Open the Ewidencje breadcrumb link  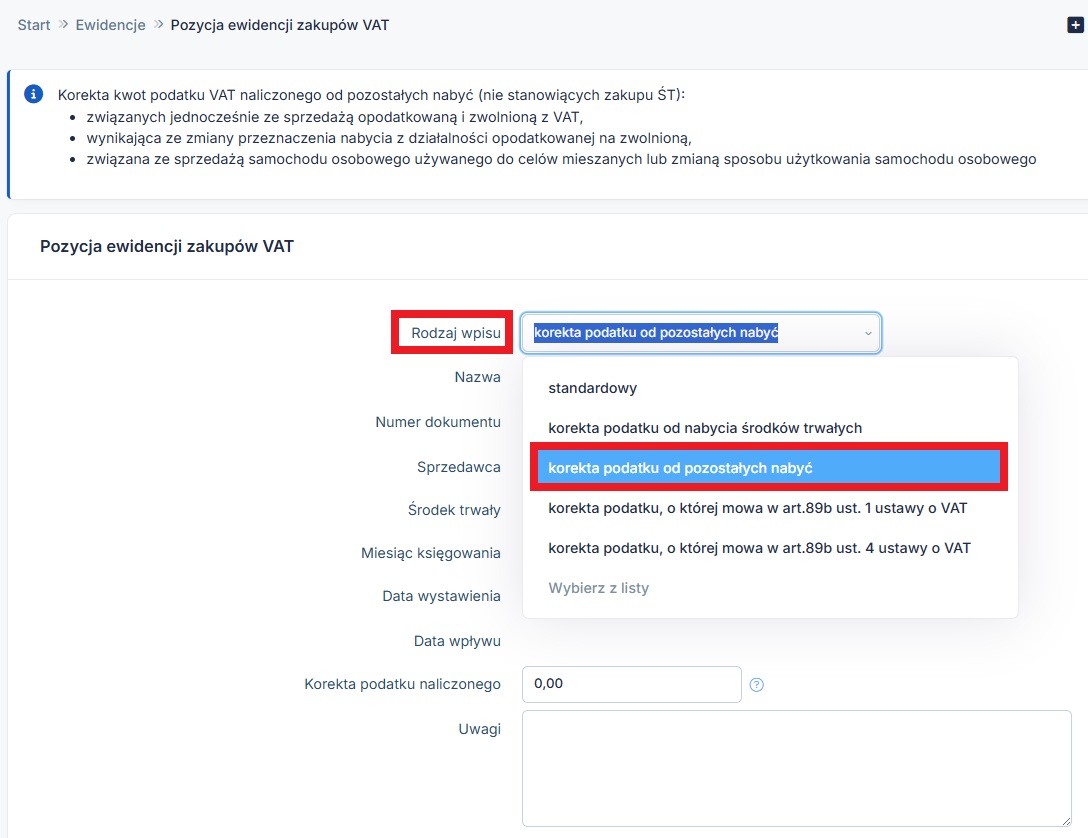[x=110, y=25]
